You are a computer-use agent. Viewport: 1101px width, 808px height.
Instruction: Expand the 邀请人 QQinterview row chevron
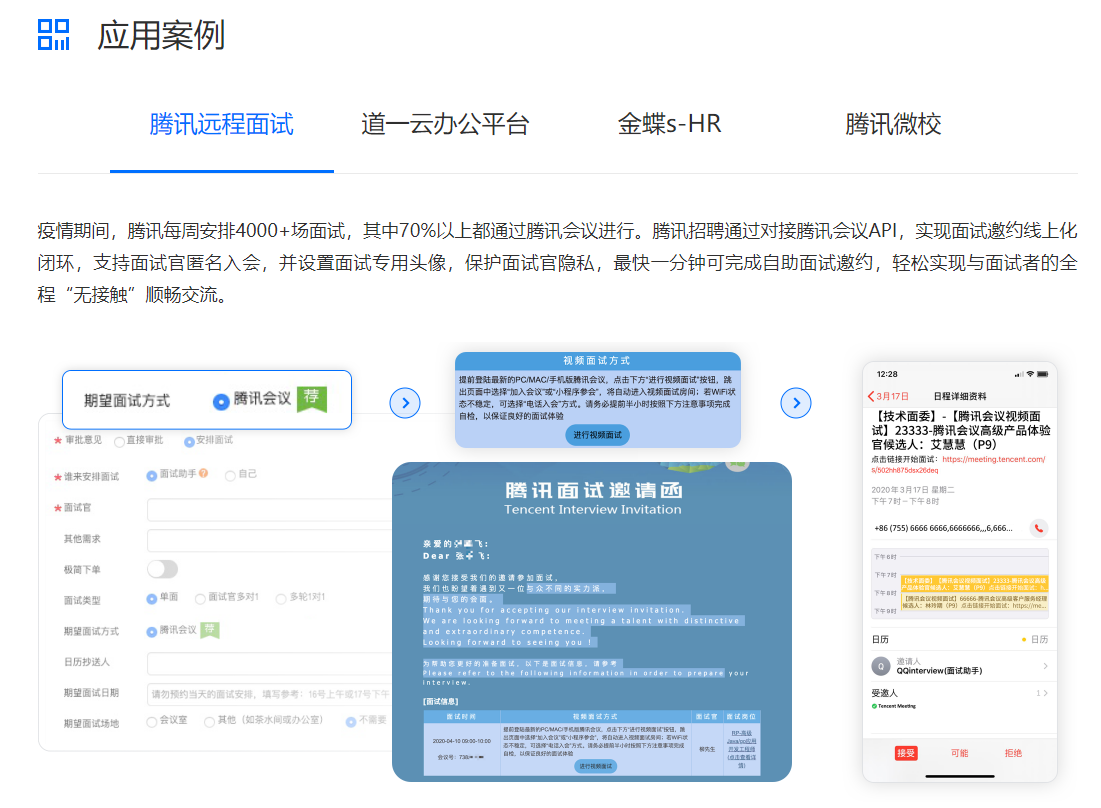point(1046,666)
